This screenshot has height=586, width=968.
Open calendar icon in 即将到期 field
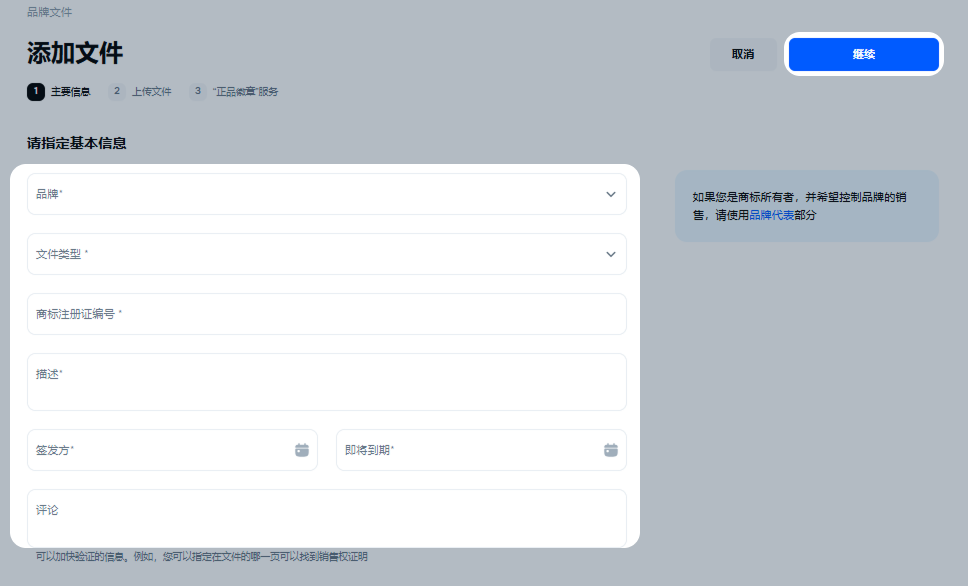click(x=611, y=450)
